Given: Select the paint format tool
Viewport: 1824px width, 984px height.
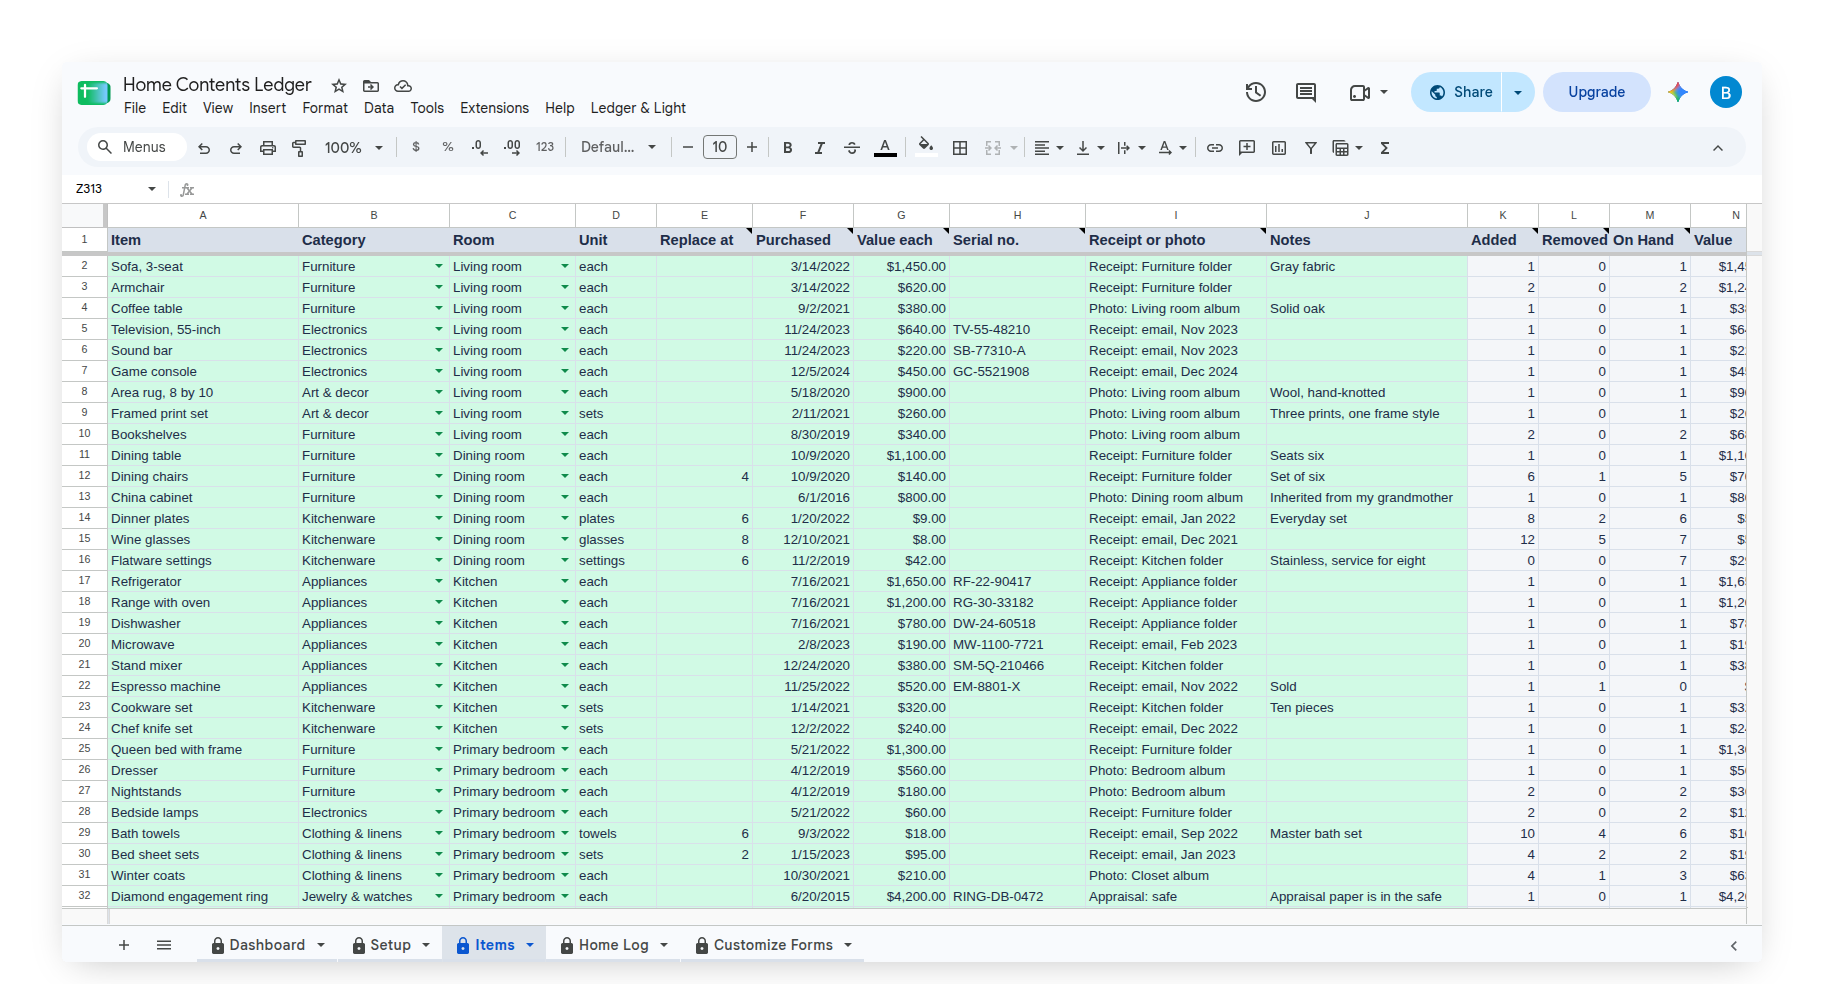Looking at the screenshot, I should click(x=299, y=148).
